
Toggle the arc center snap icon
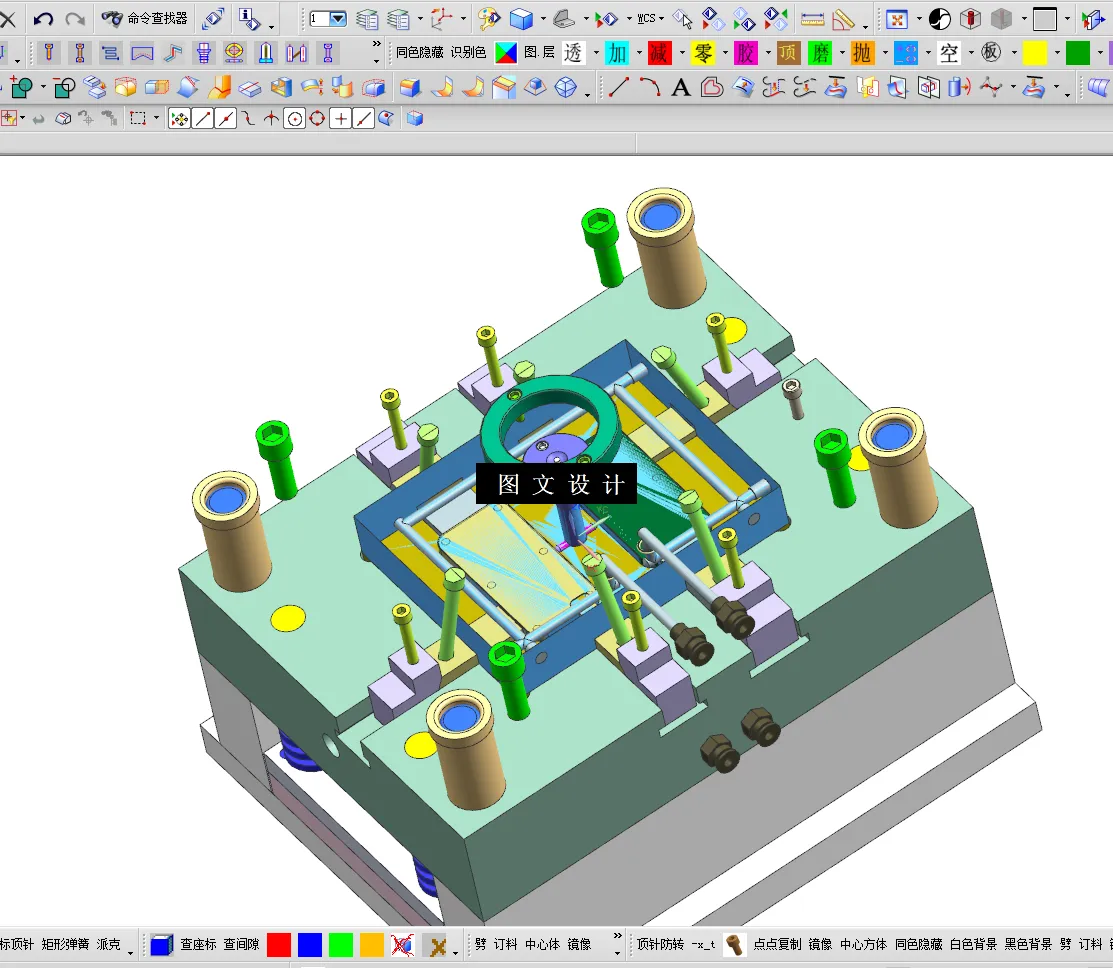click(x=295, y=119)
